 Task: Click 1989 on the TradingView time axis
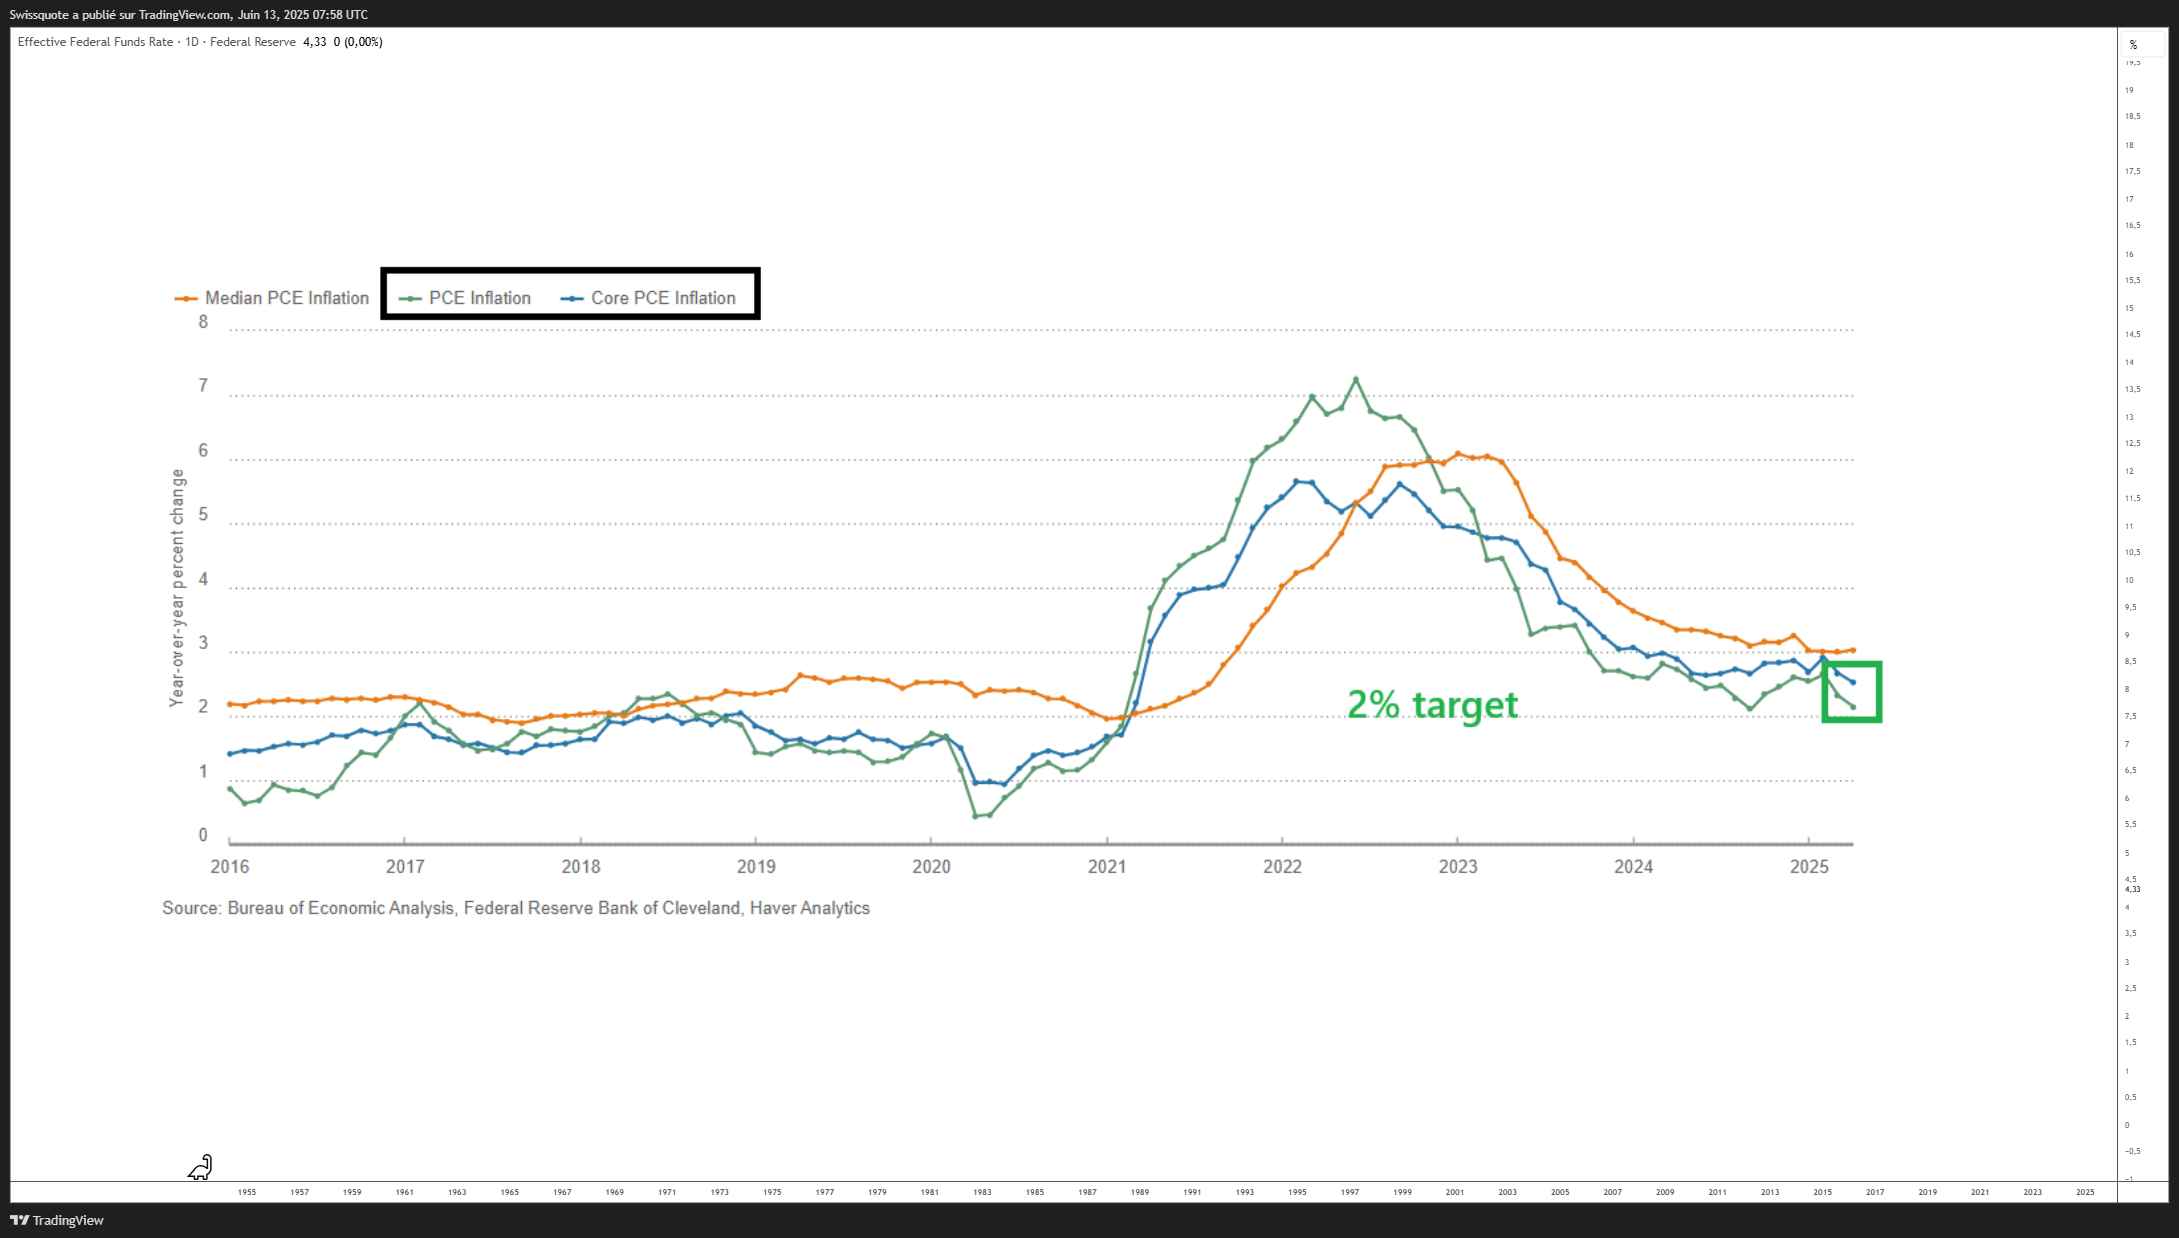(x=1140, y=1192)
